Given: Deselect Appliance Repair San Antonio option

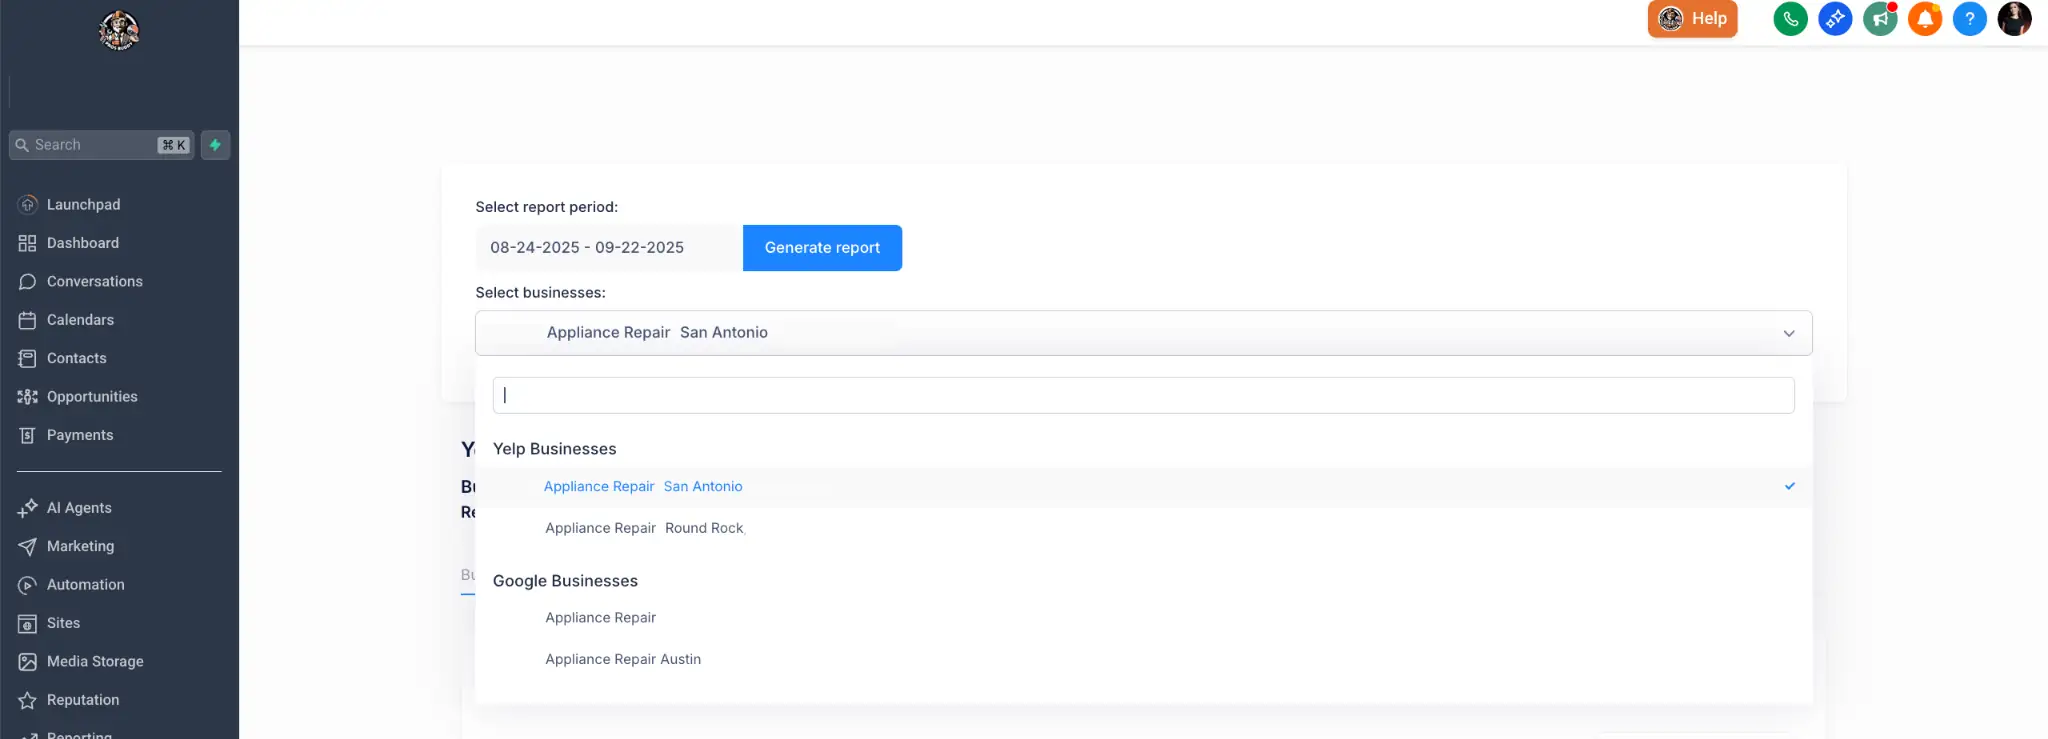Looking at the screenshot, I should click(643, 487).
